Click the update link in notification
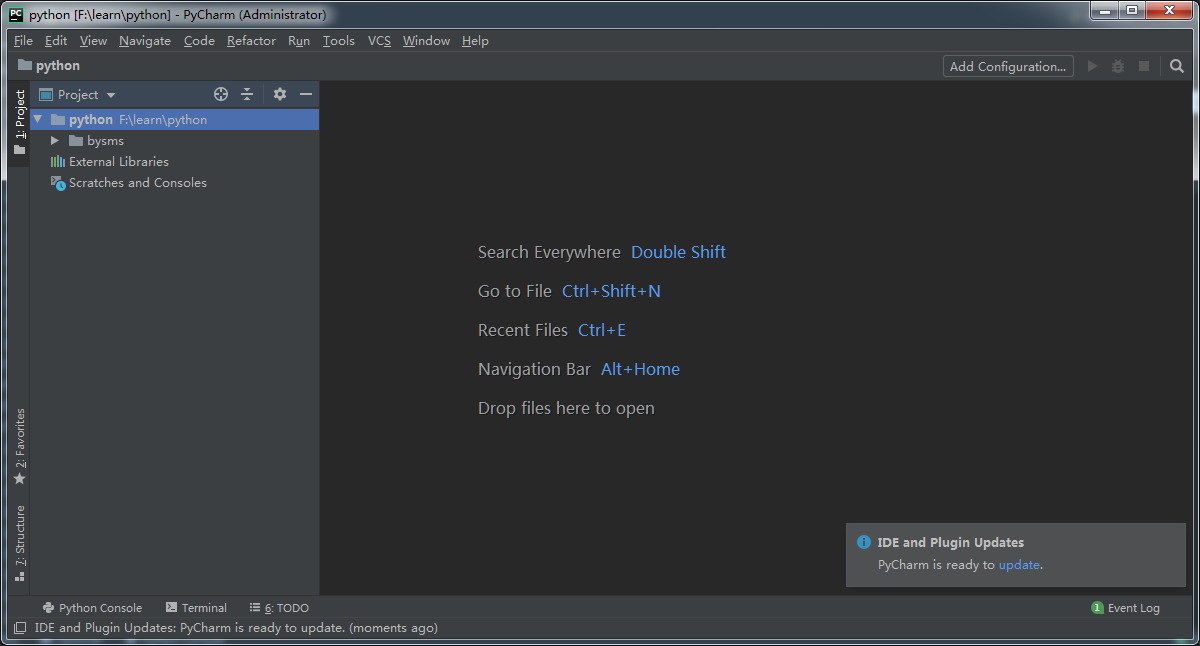This screenshot has height=646, width=1200. click(1019, 565)
